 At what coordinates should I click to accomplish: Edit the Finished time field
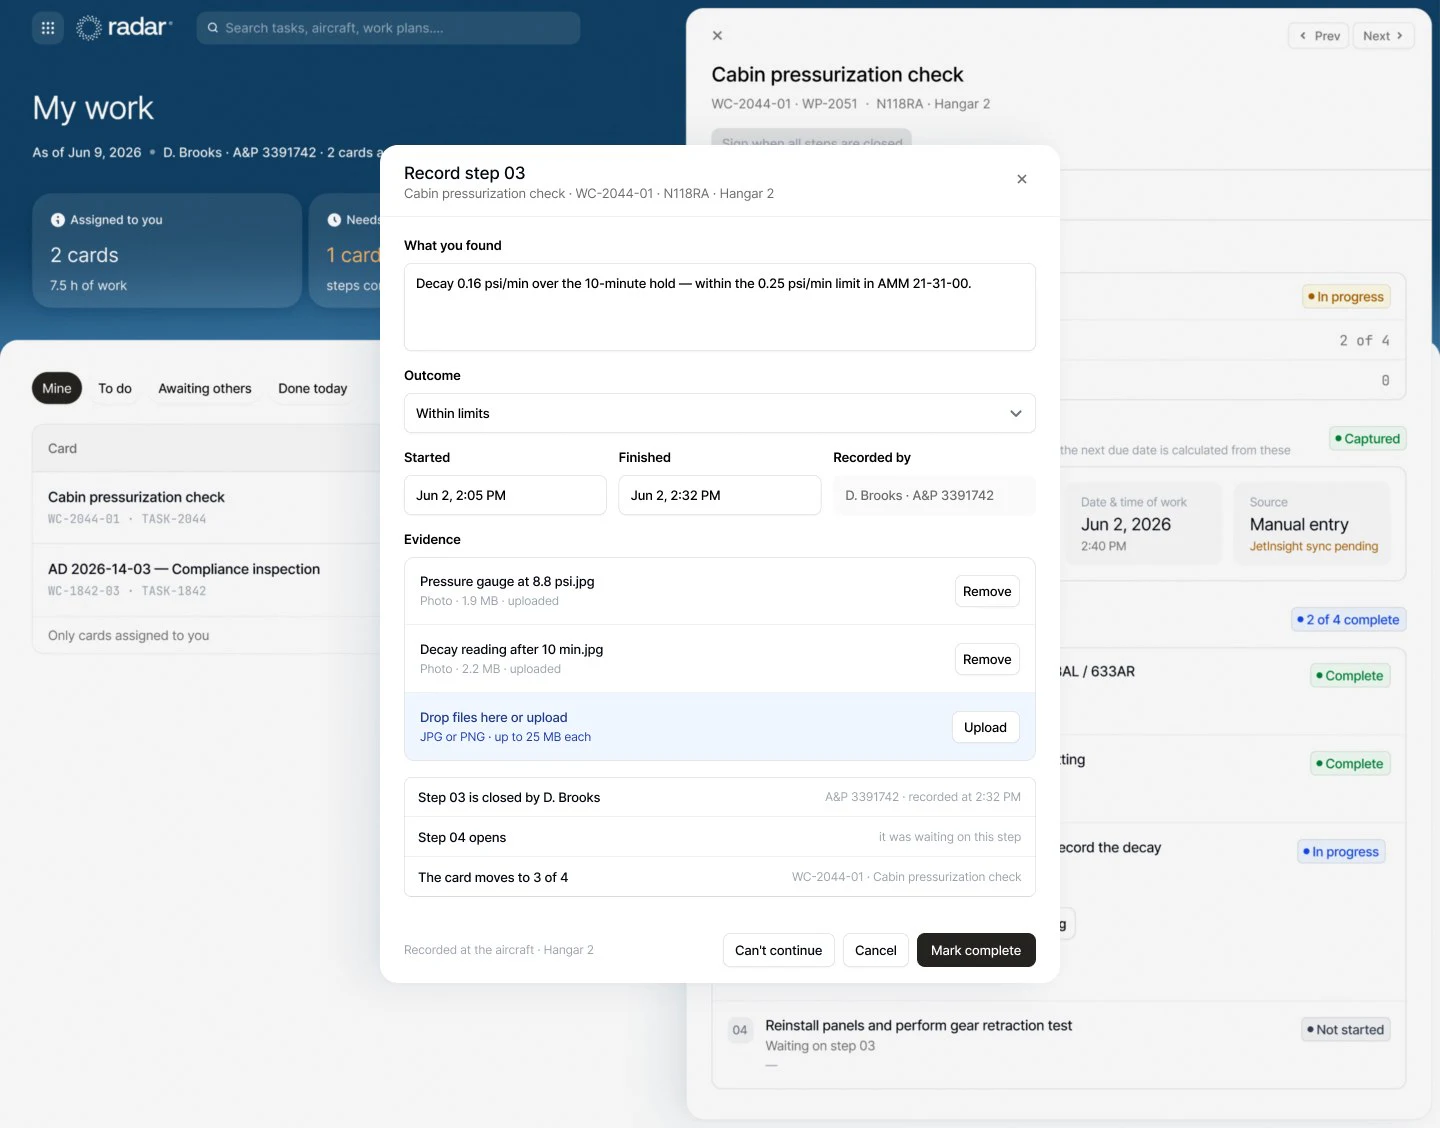click(x=720, y=495)
